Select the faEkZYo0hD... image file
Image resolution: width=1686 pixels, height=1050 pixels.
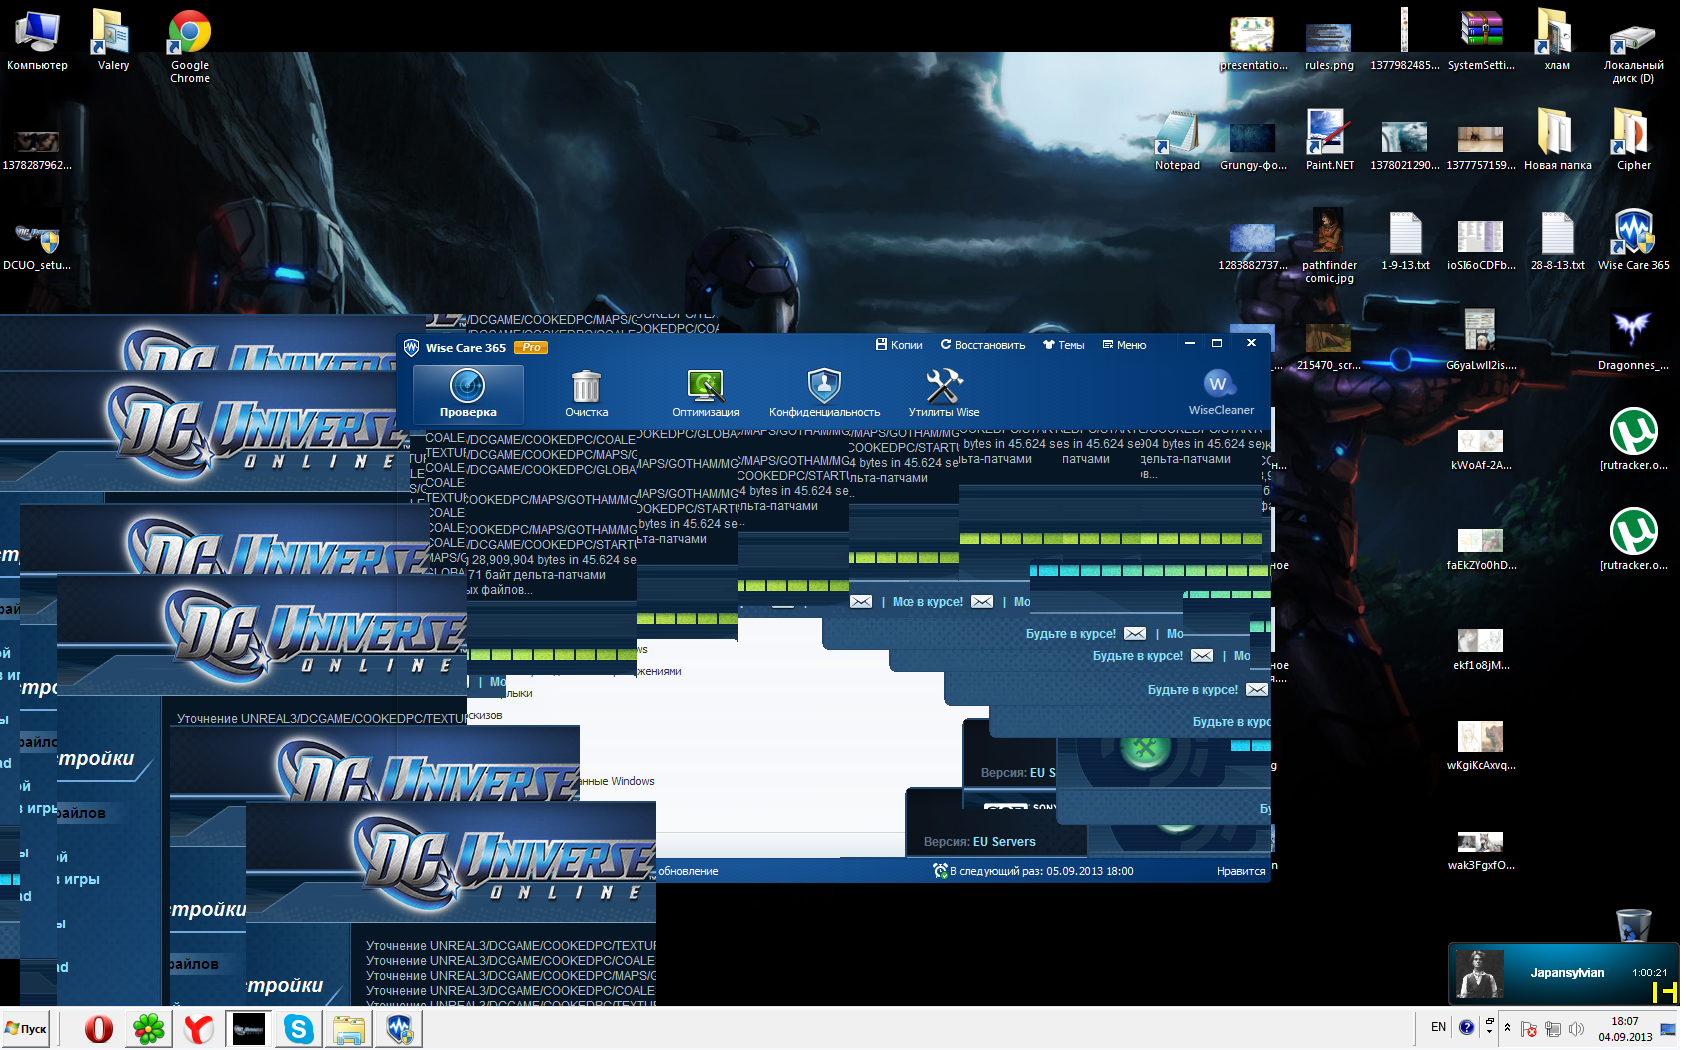1481,550
